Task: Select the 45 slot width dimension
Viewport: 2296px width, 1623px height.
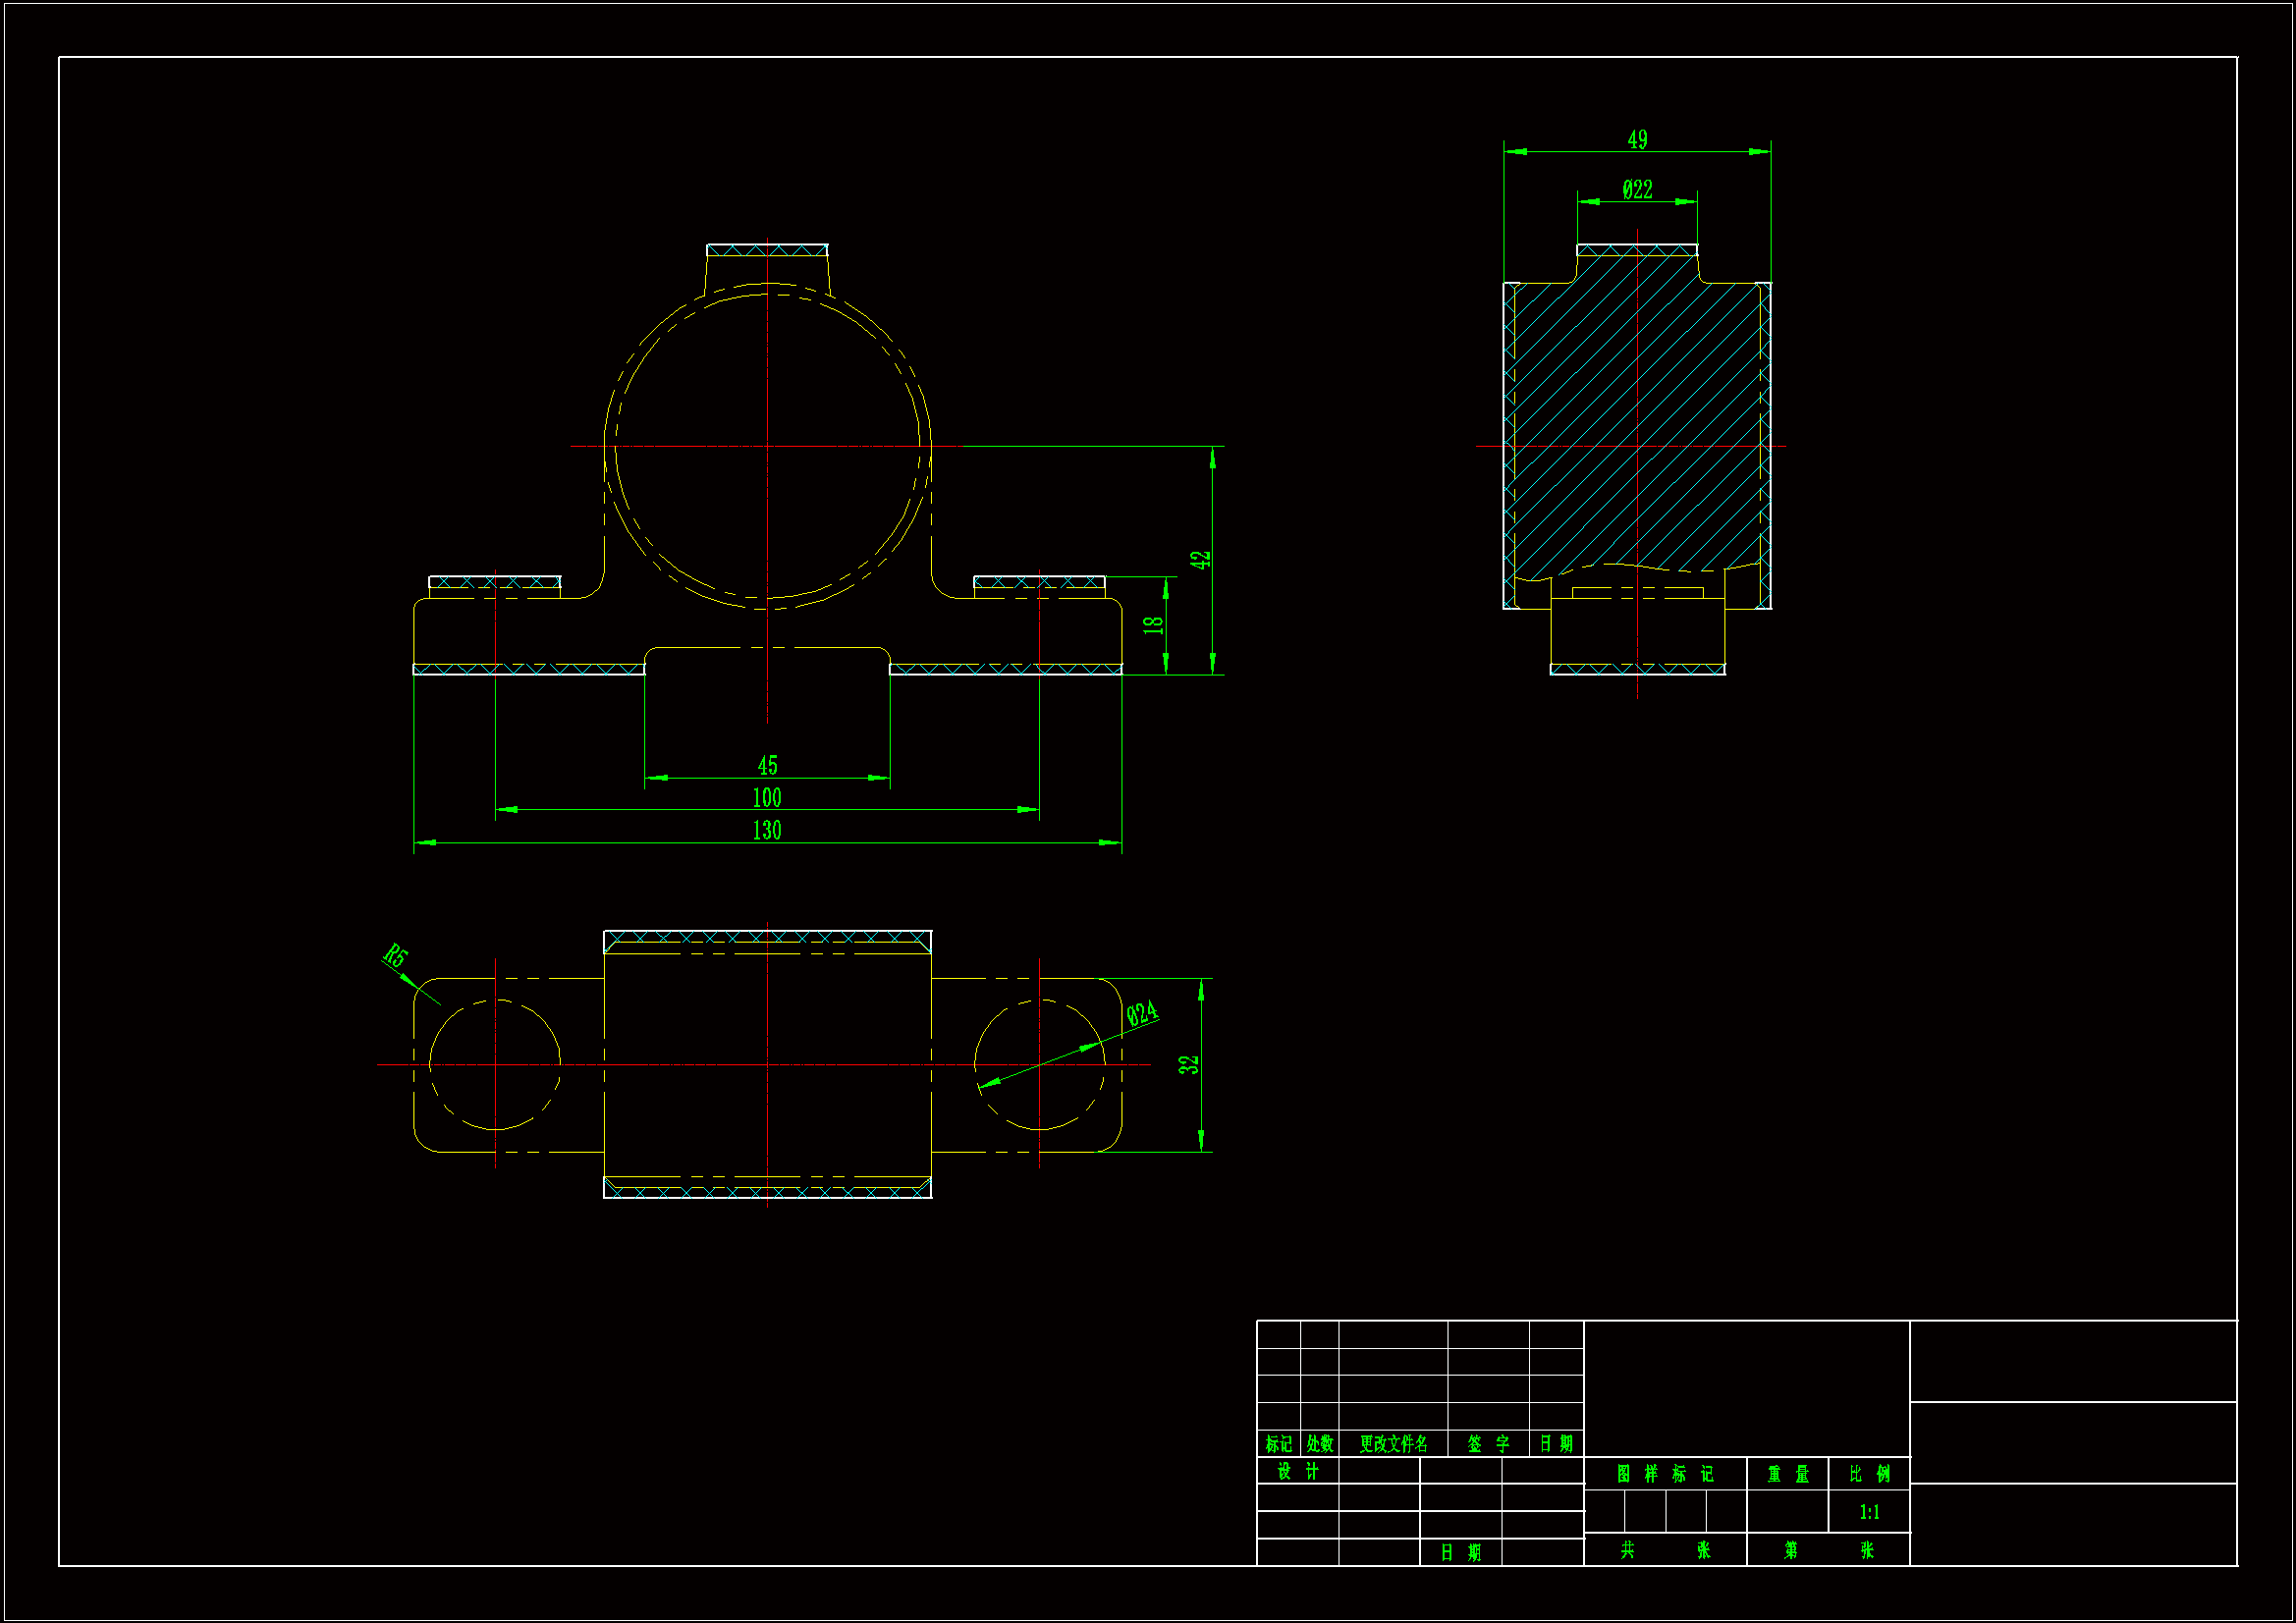Action: tap(767, 766)
